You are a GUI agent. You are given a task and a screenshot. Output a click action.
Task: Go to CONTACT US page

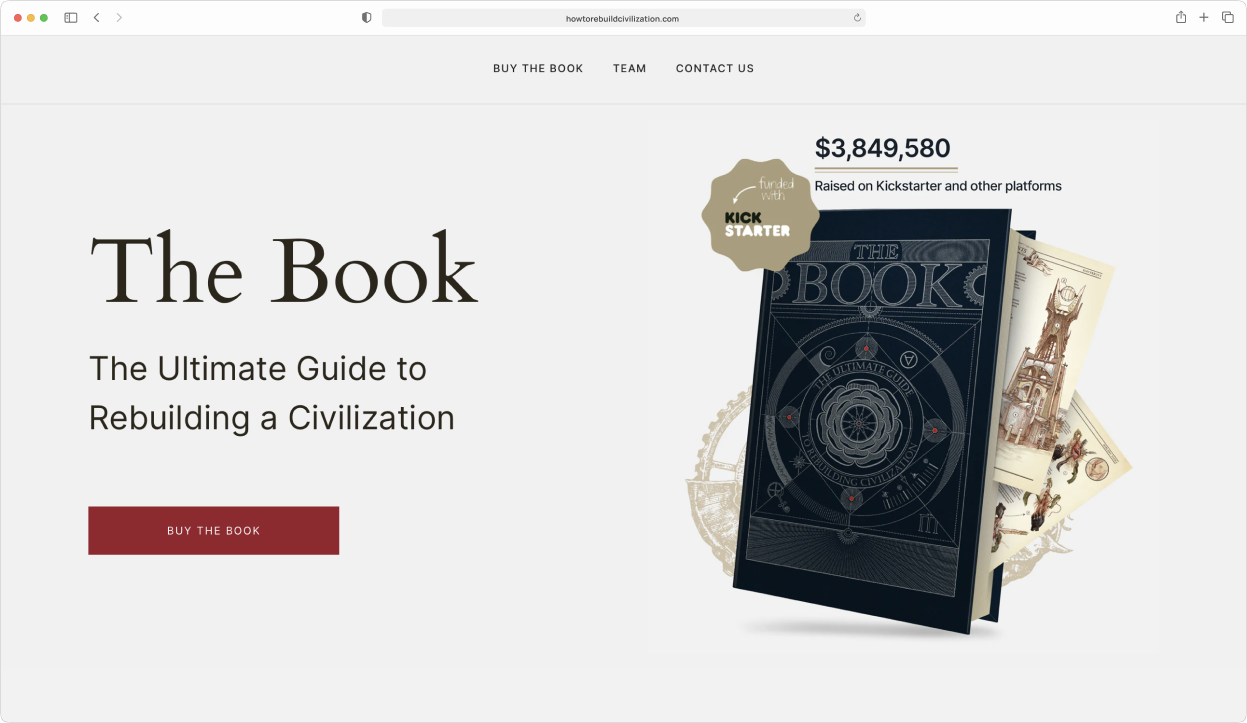715,69
